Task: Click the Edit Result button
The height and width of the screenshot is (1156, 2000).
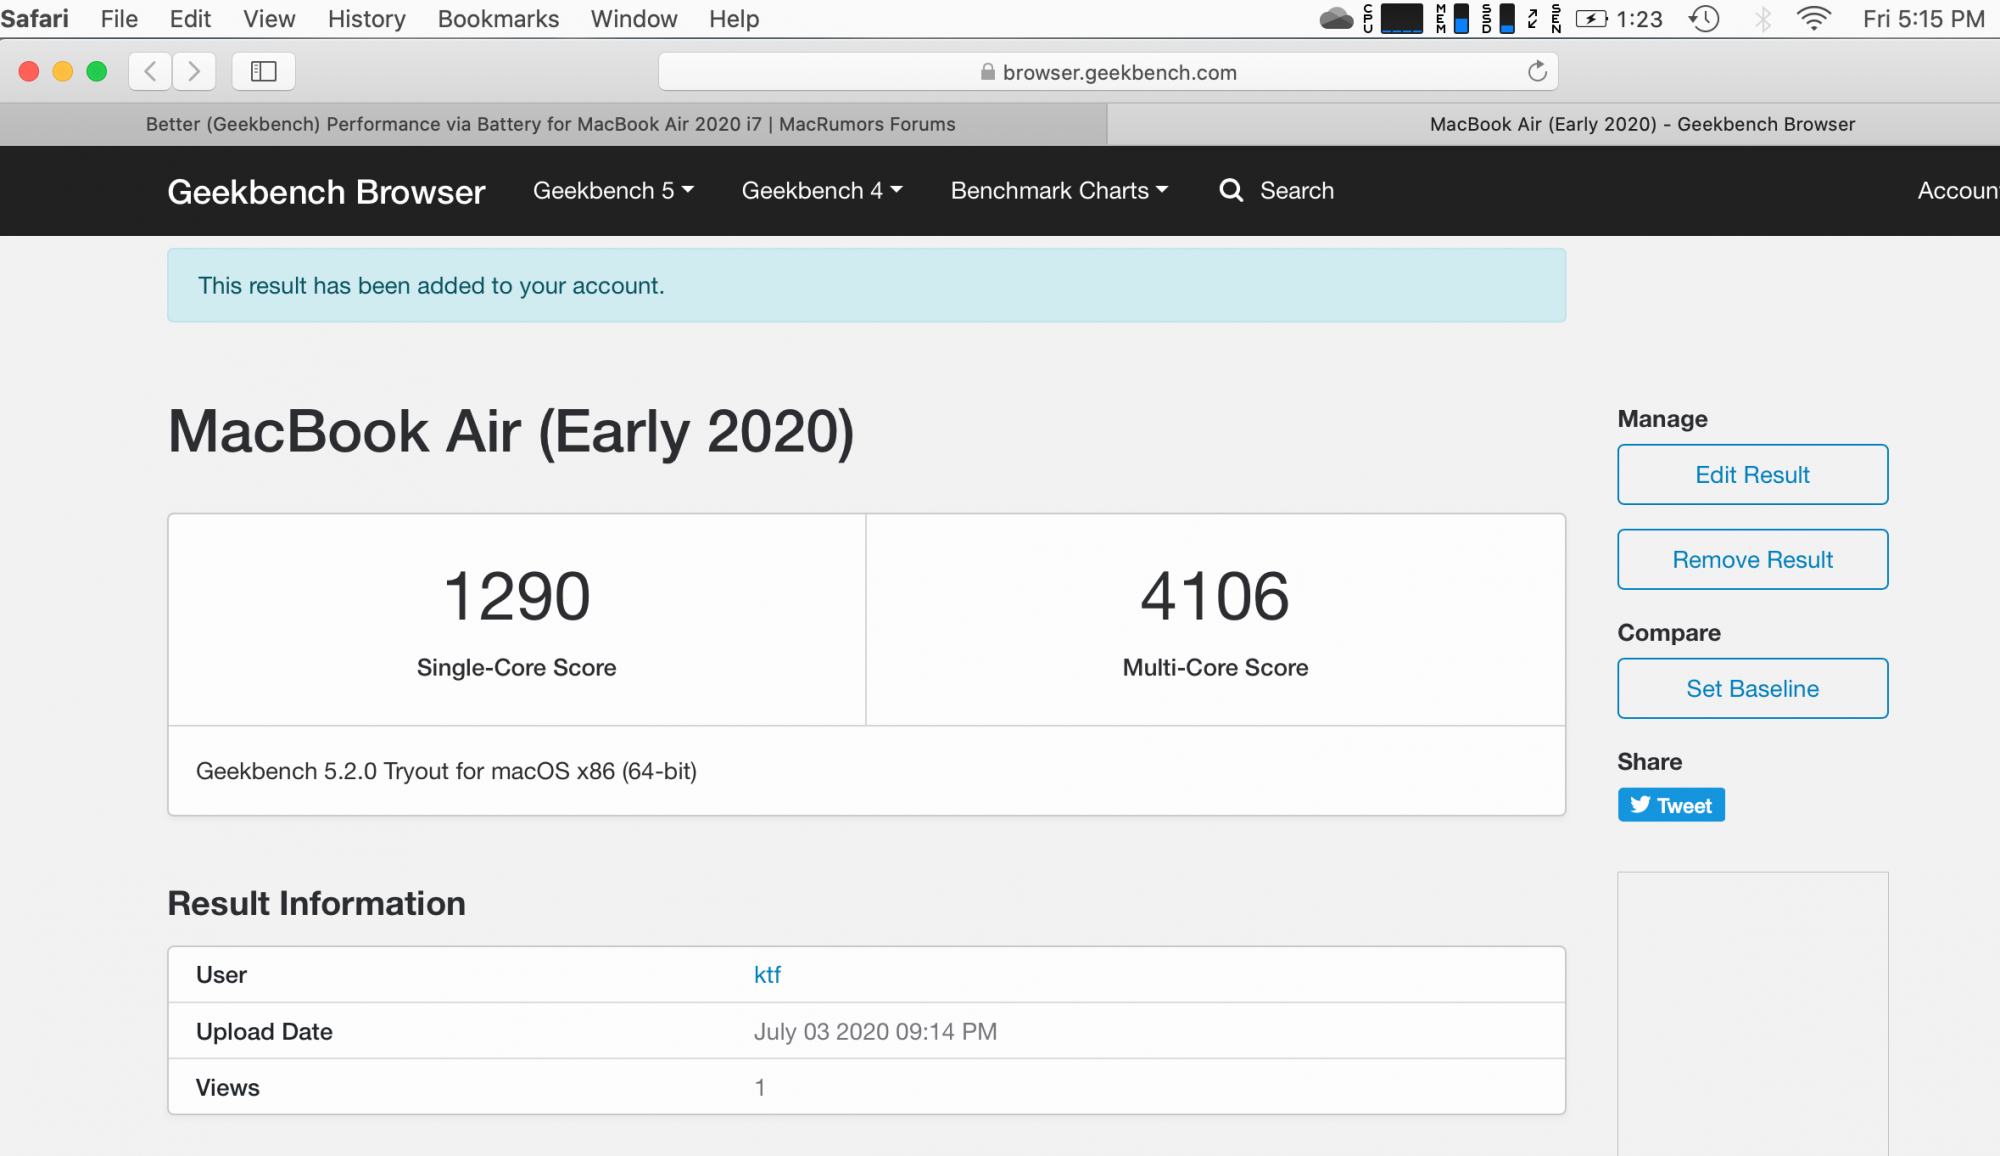Action: pos(1752,474)
